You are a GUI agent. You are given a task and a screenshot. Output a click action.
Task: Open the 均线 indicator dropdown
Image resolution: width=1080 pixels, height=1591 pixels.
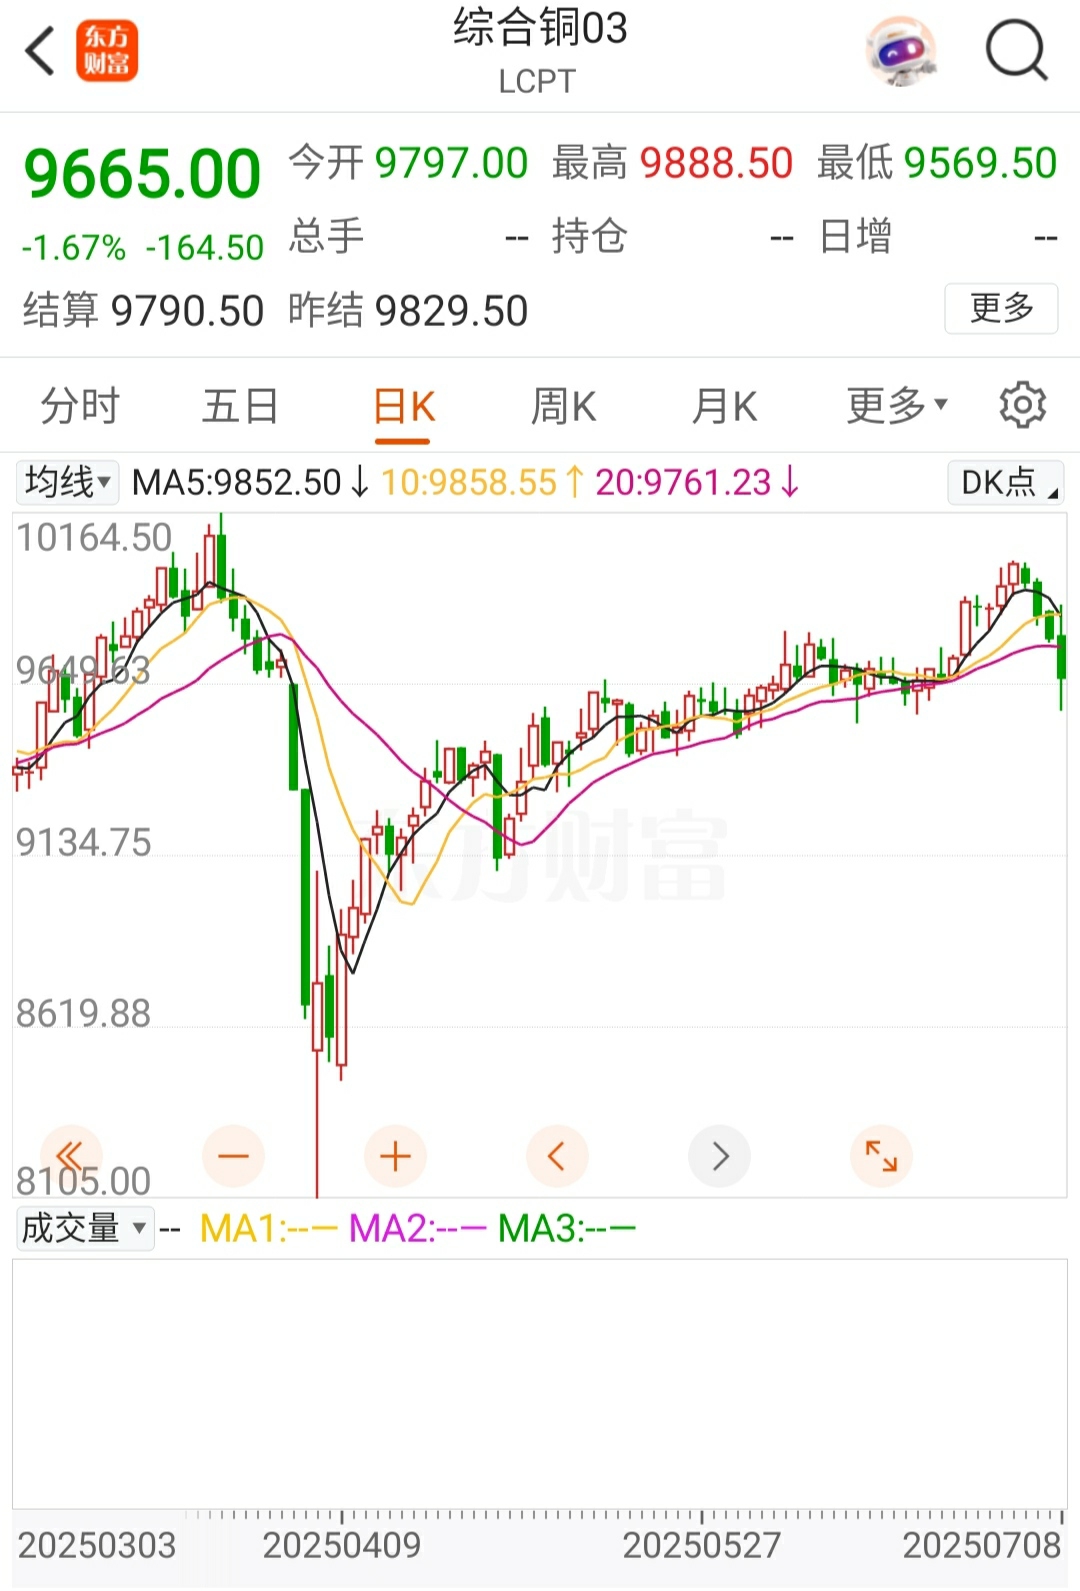[x=67, y=482]
